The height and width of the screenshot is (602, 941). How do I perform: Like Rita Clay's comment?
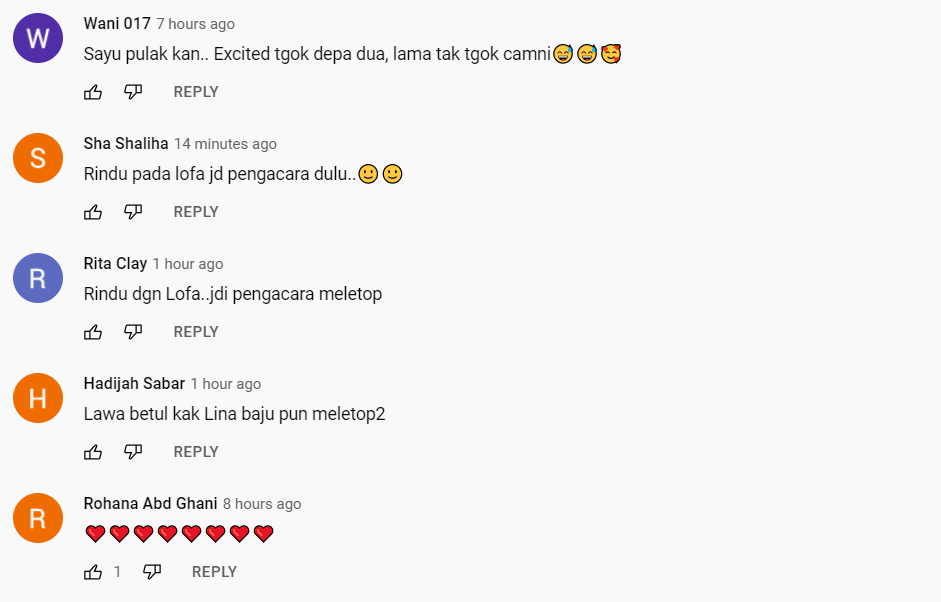pyautogui.click(x=93, y=332)
